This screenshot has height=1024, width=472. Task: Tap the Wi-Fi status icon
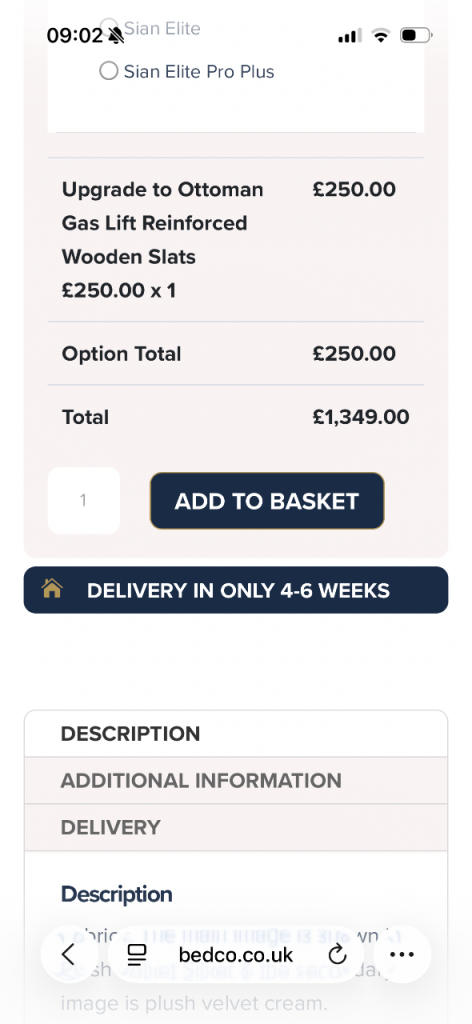380,35
